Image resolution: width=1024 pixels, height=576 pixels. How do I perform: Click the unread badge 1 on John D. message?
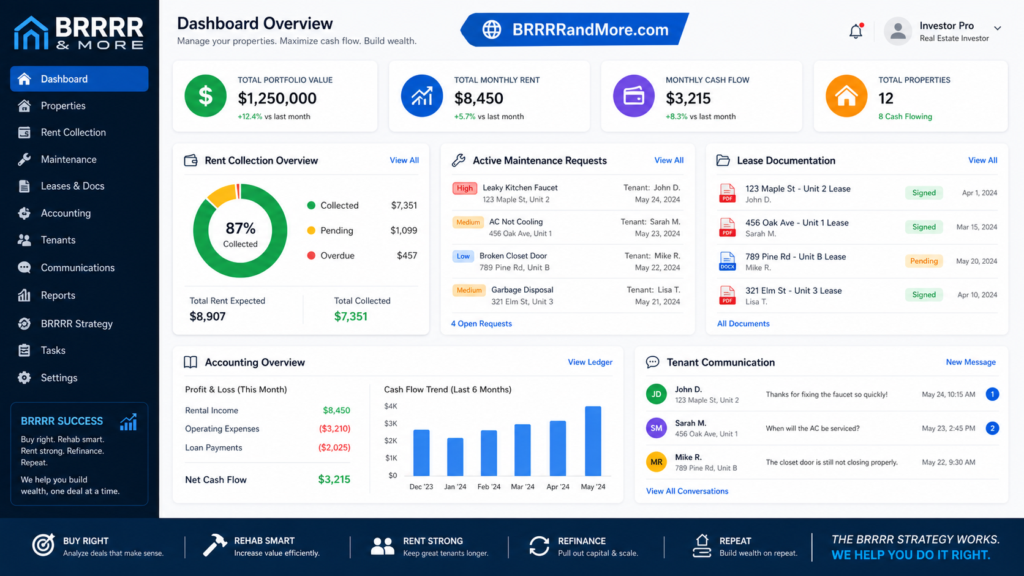point(992,394)
